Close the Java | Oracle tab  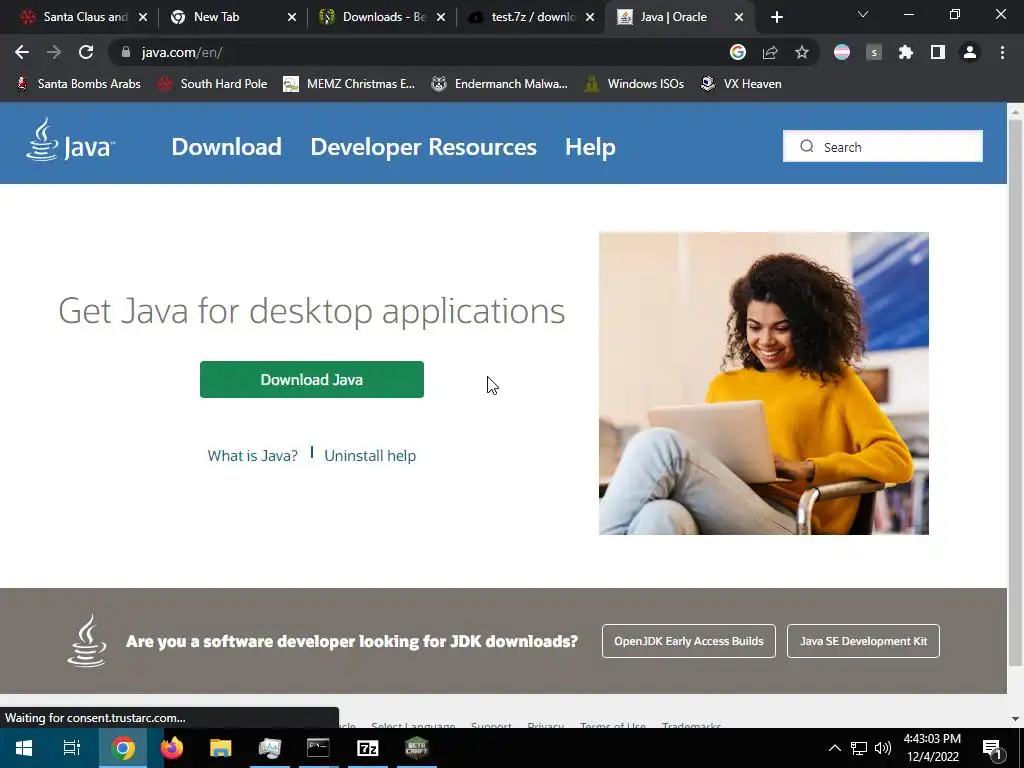739,17
